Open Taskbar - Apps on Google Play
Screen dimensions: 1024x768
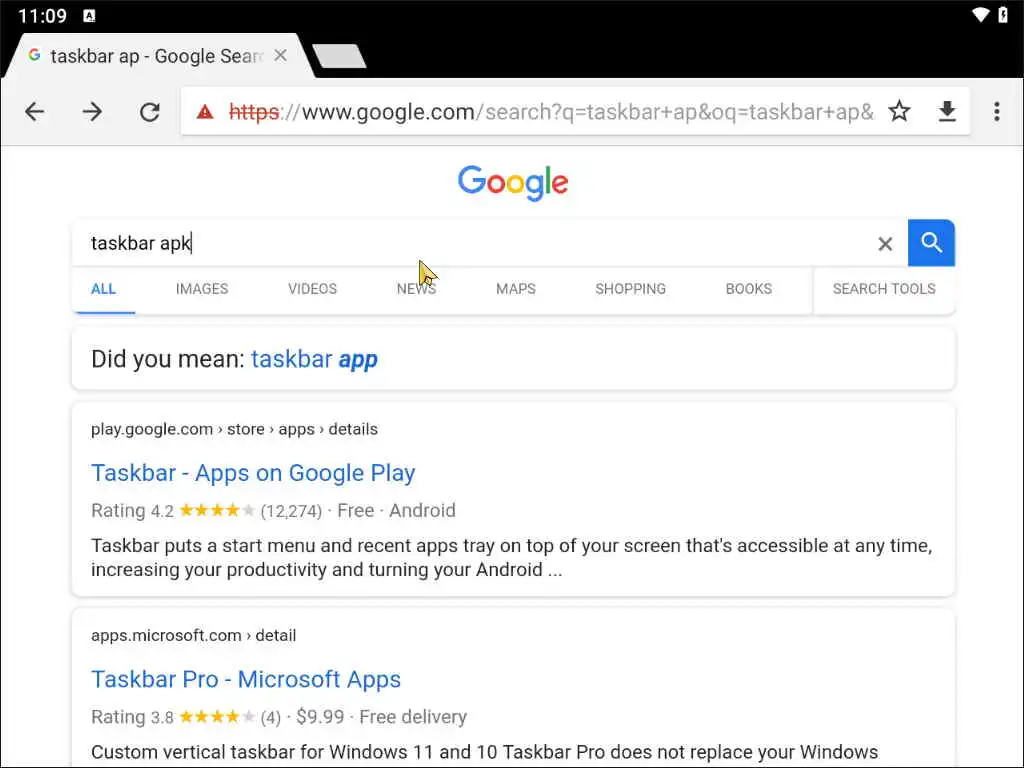click(x=253, y=473)
